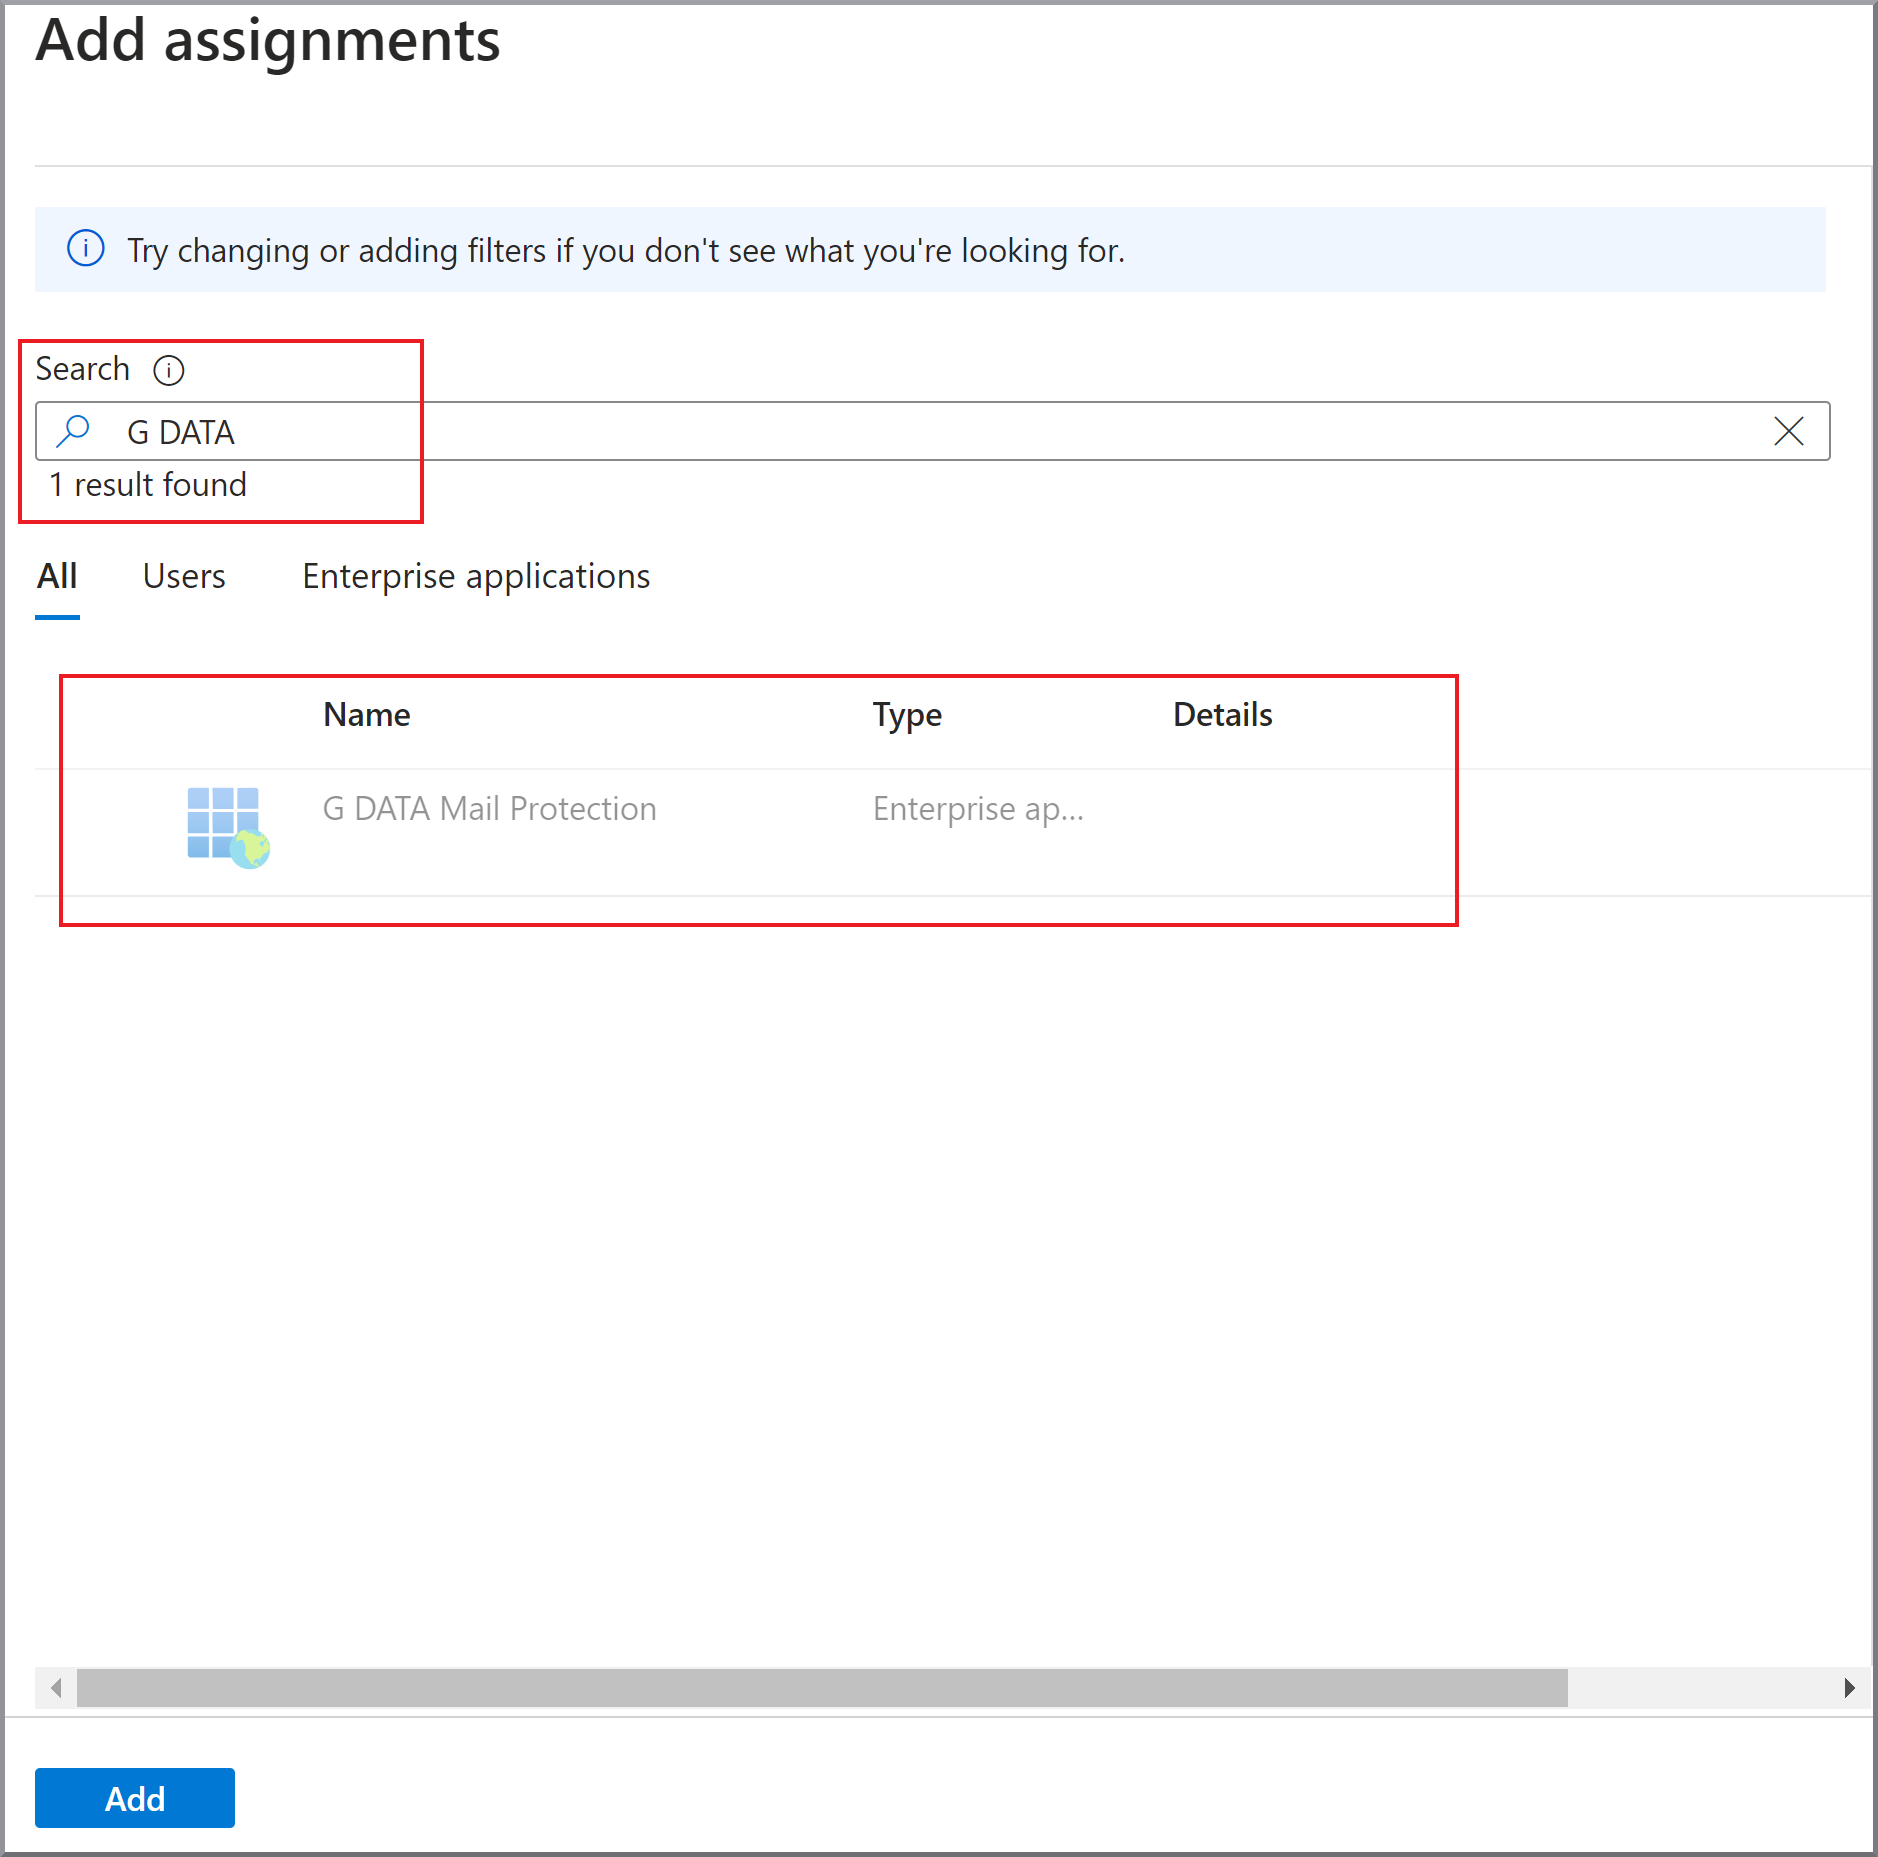Click the info icon in the filter banner

click(86, 248)
